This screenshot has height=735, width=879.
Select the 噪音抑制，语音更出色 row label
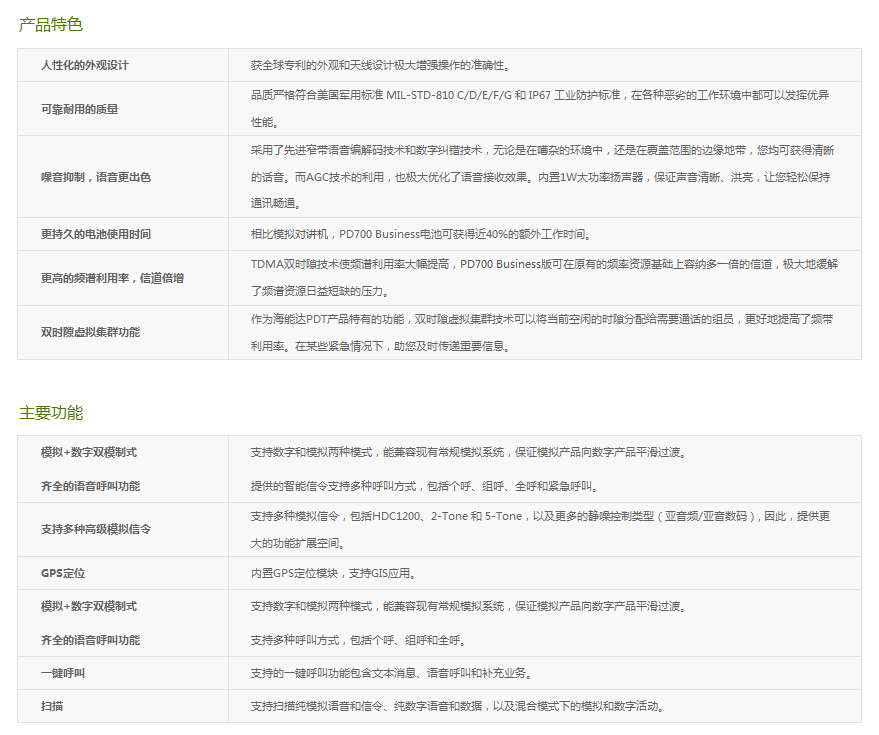96,177
